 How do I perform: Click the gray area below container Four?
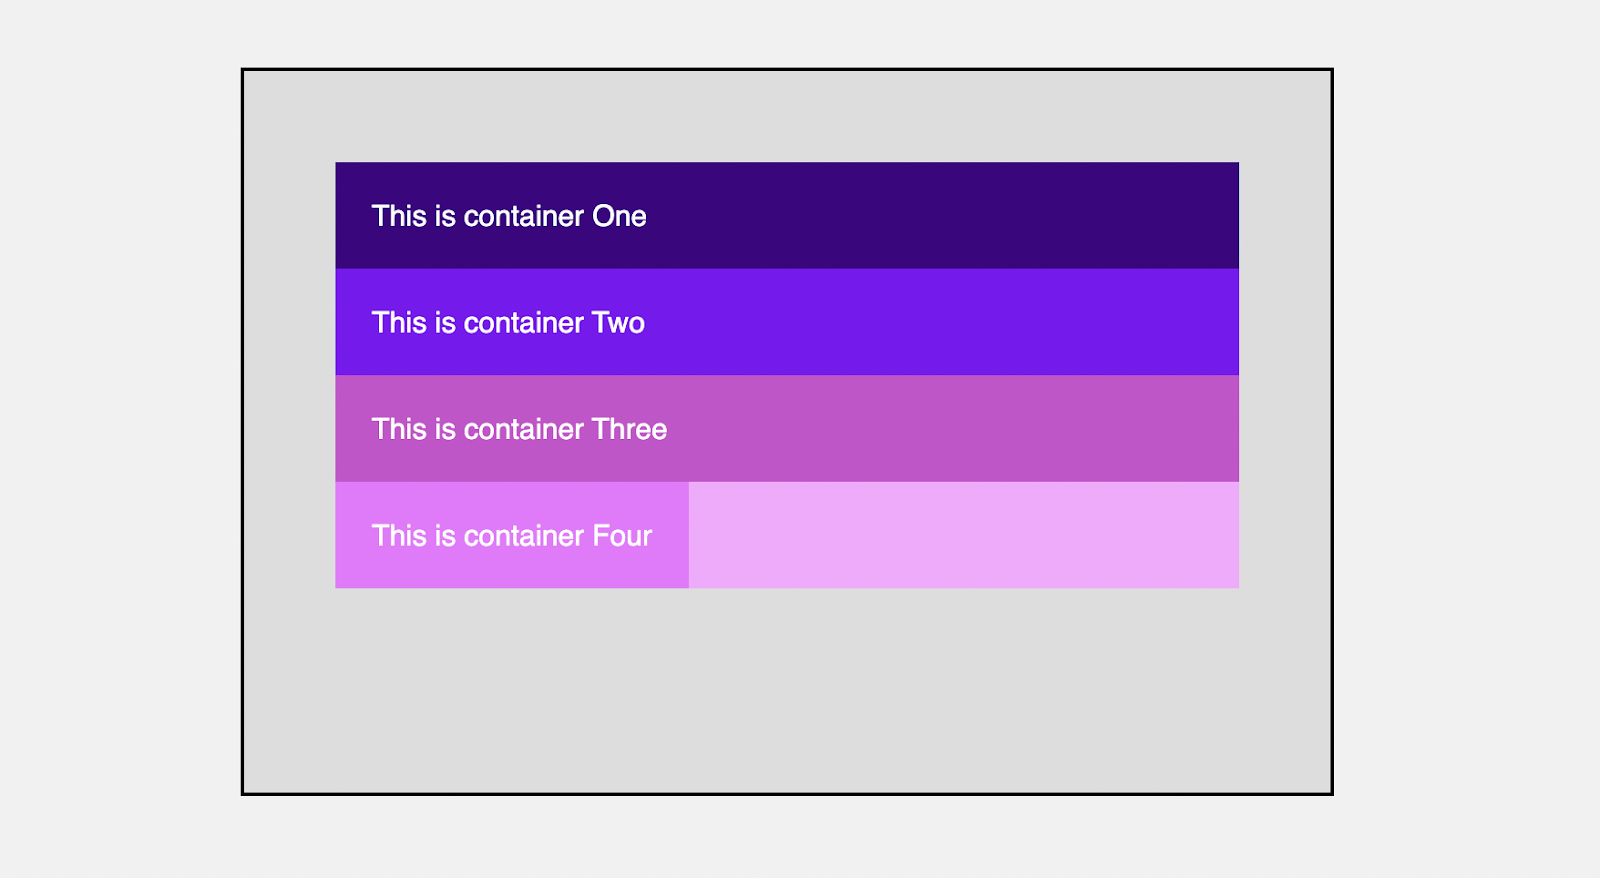[787, 690]
